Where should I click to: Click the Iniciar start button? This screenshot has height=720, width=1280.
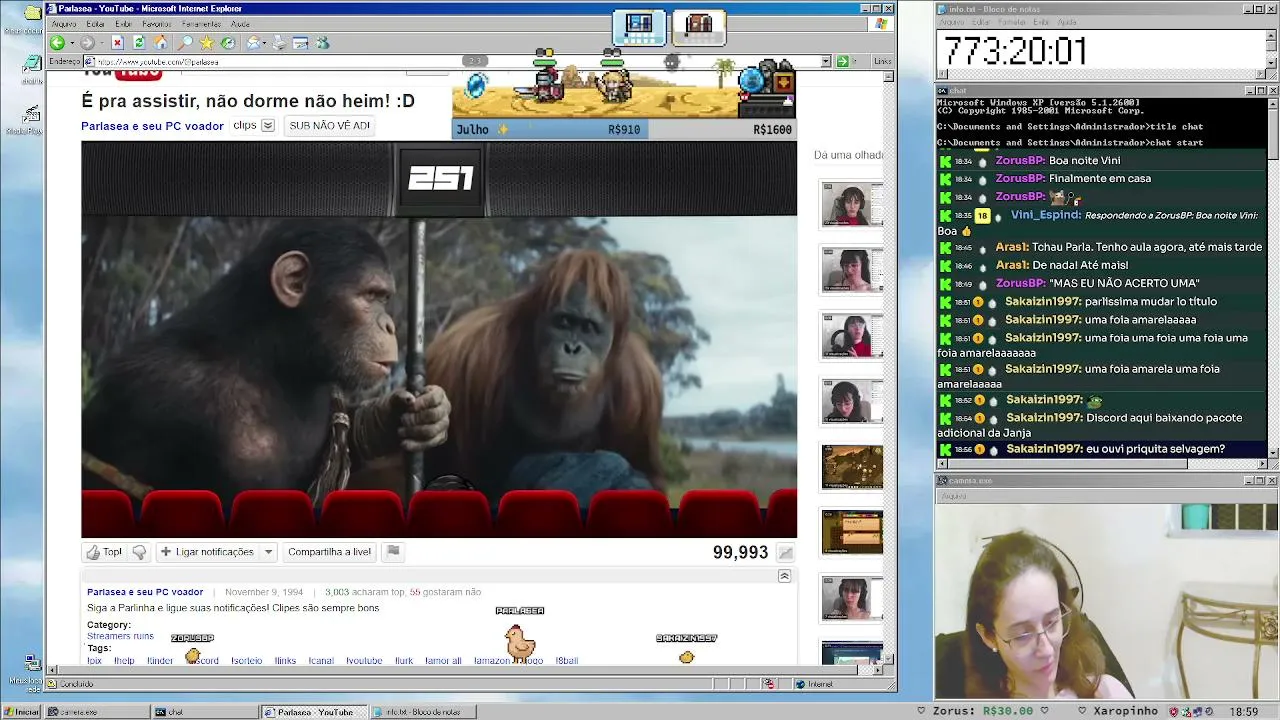tap(21, 712)
